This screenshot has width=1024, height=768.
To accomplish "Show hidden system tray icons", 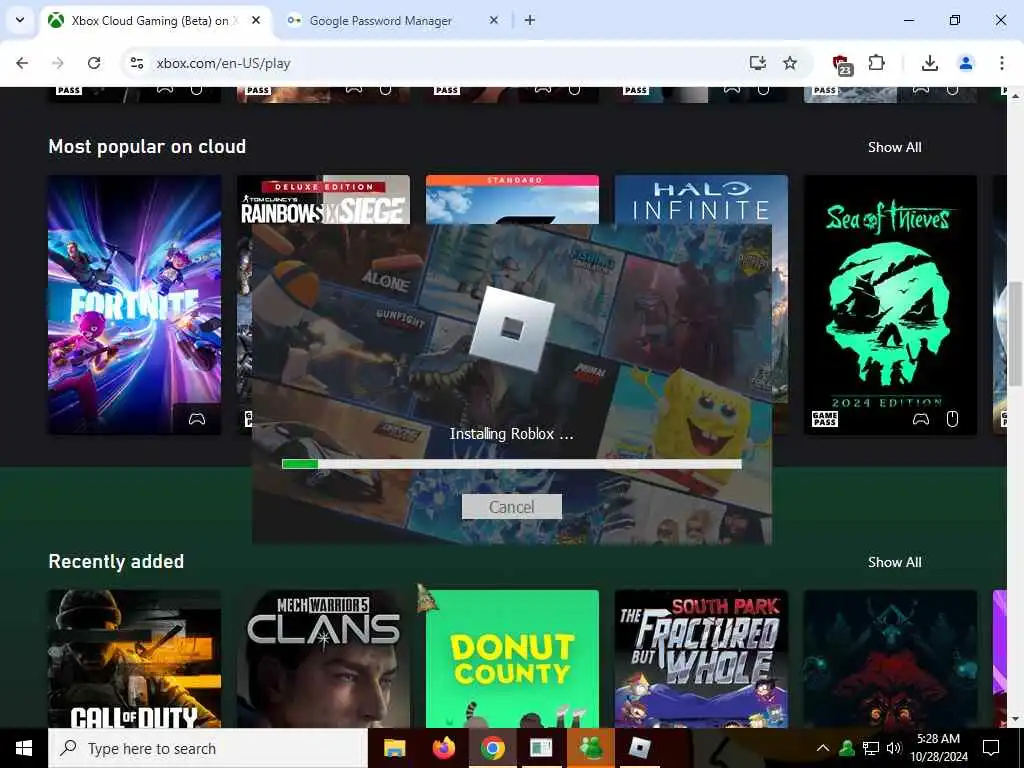I will (823, 748).
